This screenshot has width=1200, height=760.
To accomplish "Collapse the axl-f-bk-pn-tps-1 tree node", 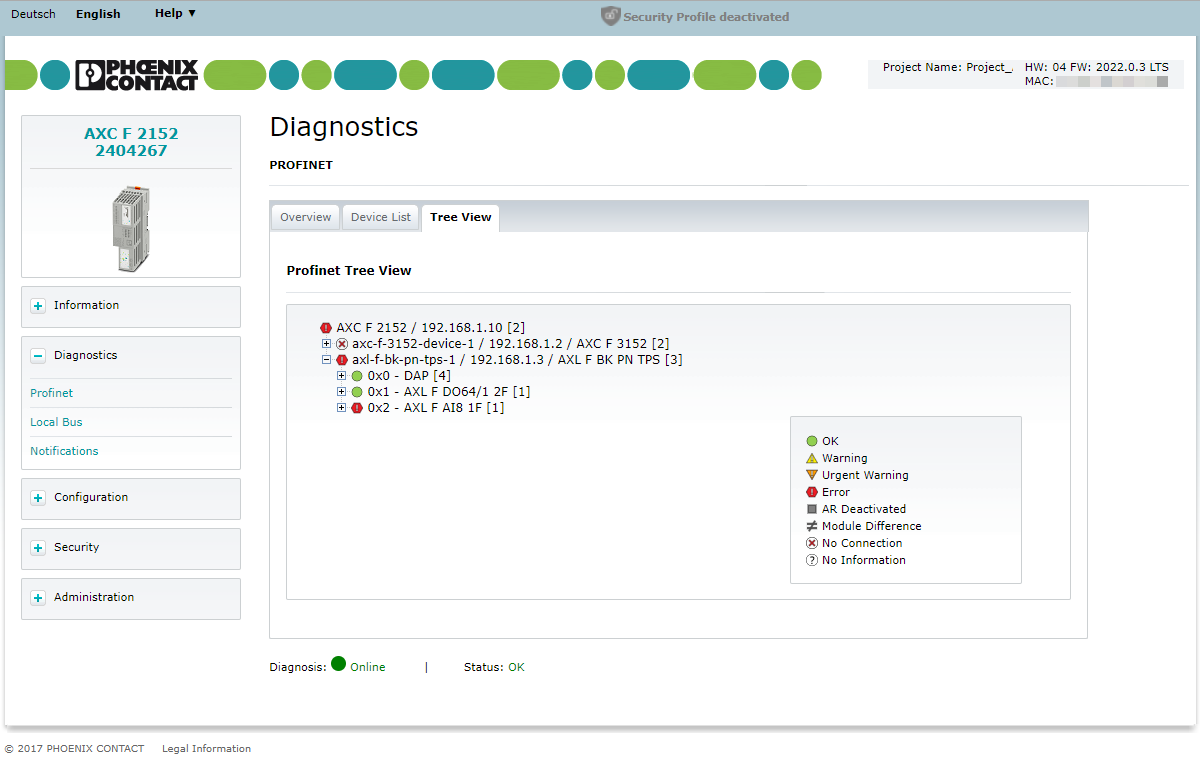I will pyautogui.click(x=326, y=360).
